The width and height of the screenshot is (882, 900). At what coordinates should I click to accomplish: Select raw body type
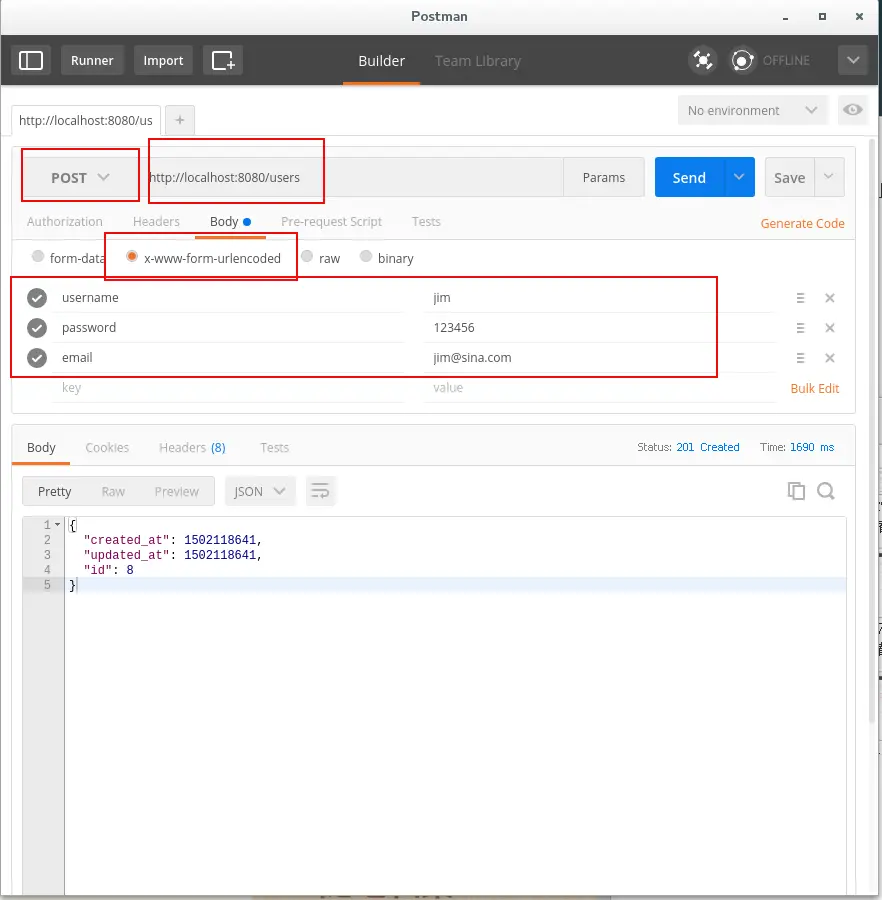[x=307, y=257]
